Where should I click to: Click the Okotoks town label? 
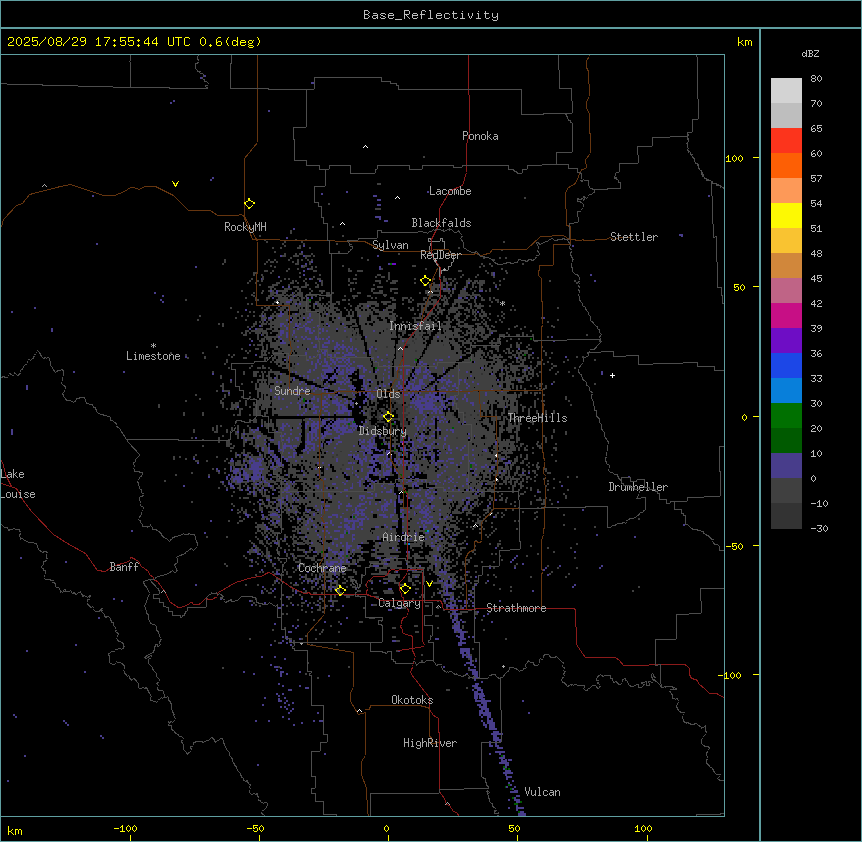click(x=412, y=700)
